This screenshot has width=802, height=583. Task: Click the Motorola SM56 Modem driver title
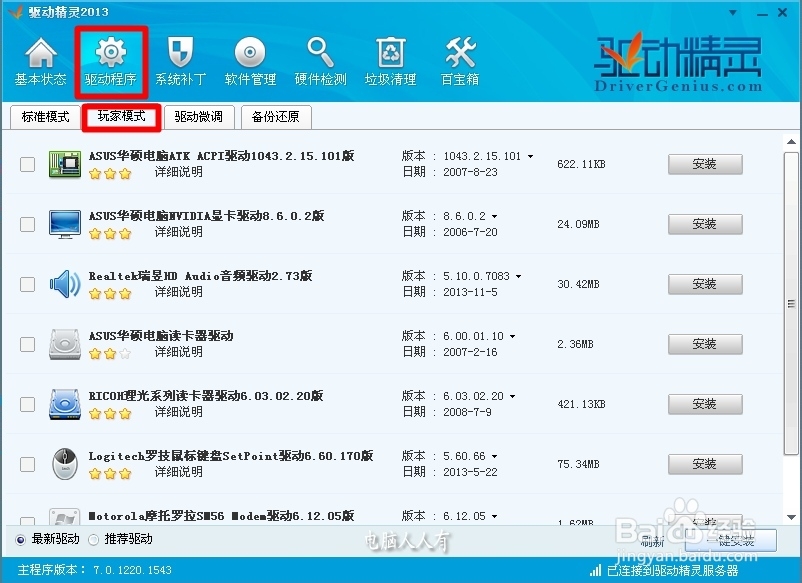click(221, 516)
